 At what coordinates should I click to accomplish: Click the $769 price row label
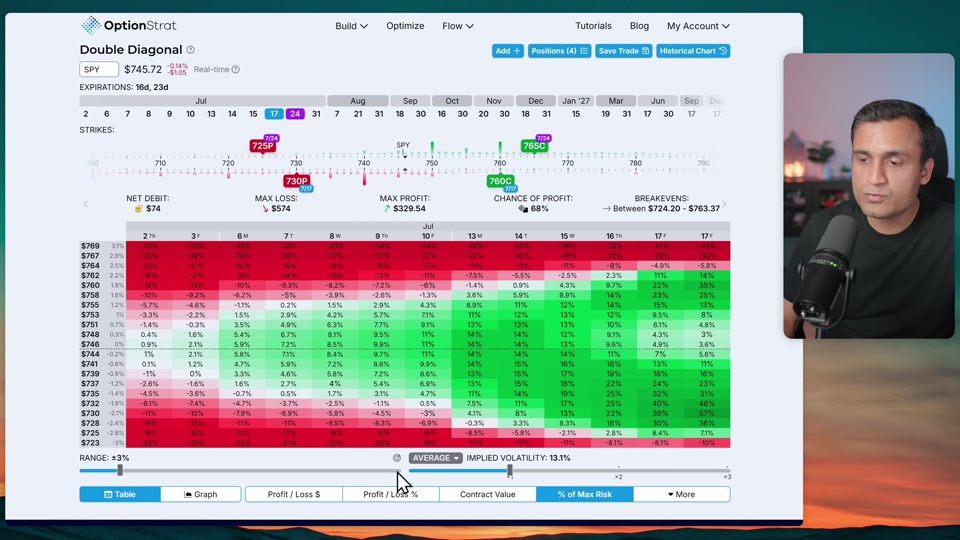[x=90, y=246]
